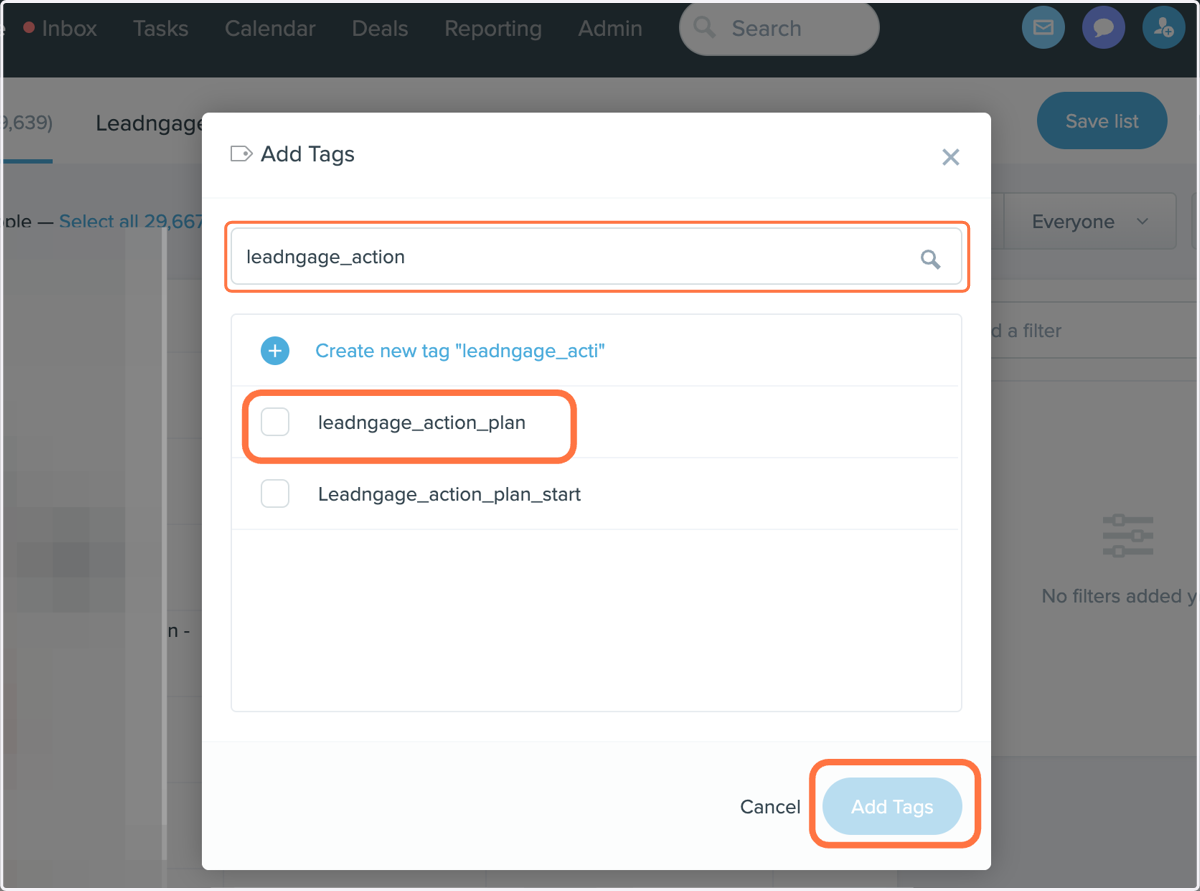Open the email compose icon
The height and width of the screenshot is (891, 1200).
tap(1043, 28)
